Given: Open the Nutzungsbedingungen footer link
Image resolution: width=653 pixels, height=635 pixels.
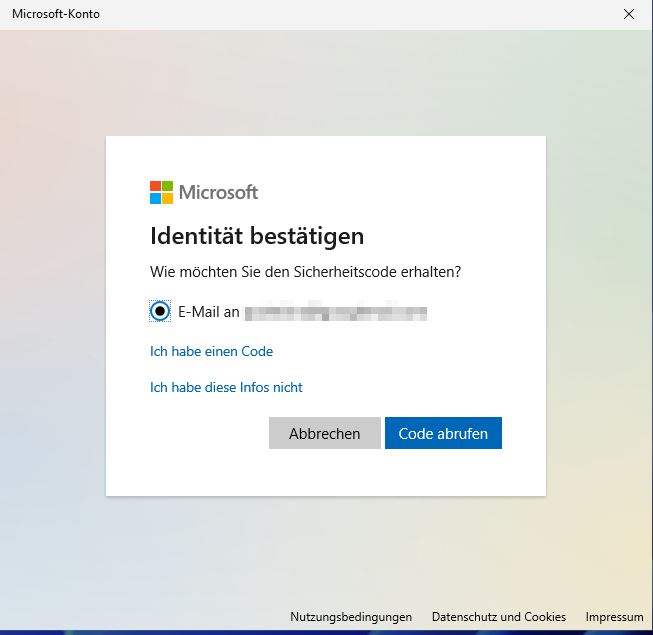Looking at the screenshot, I should [351, 617].
